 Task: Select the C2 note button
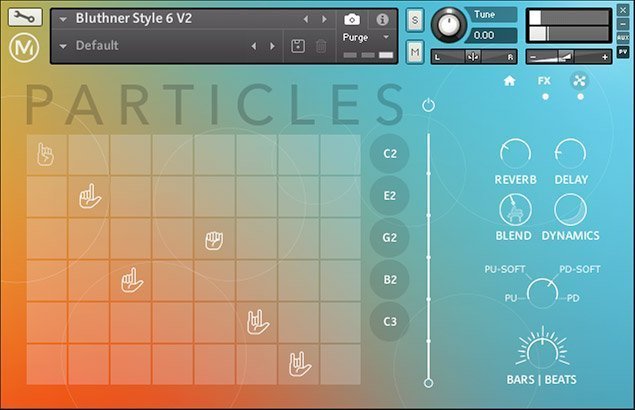click(x=390, y=154)
